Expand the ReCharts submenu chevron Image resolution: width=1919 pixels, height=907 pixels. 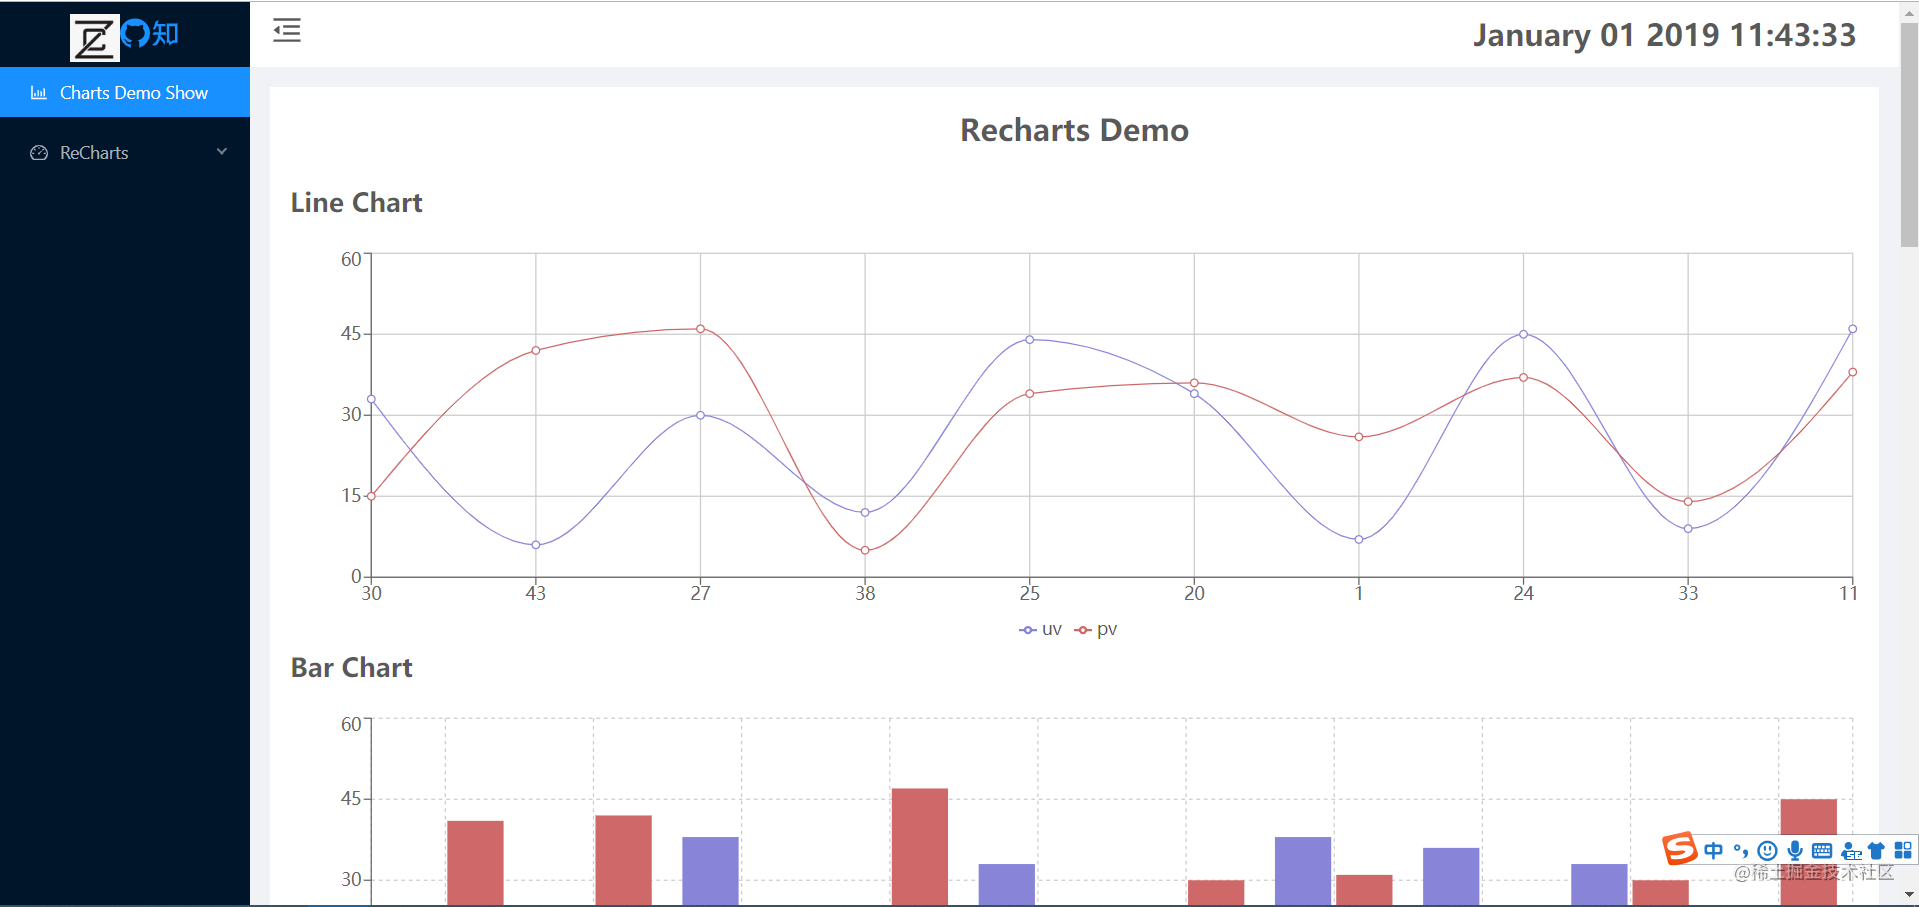coord(221,151)
